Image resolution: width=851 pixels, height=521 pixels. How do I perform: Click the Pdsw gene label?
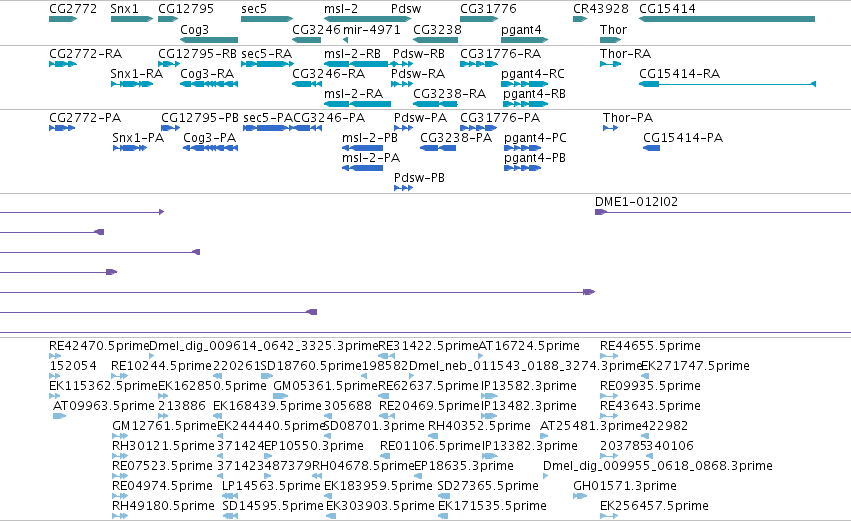406,9
